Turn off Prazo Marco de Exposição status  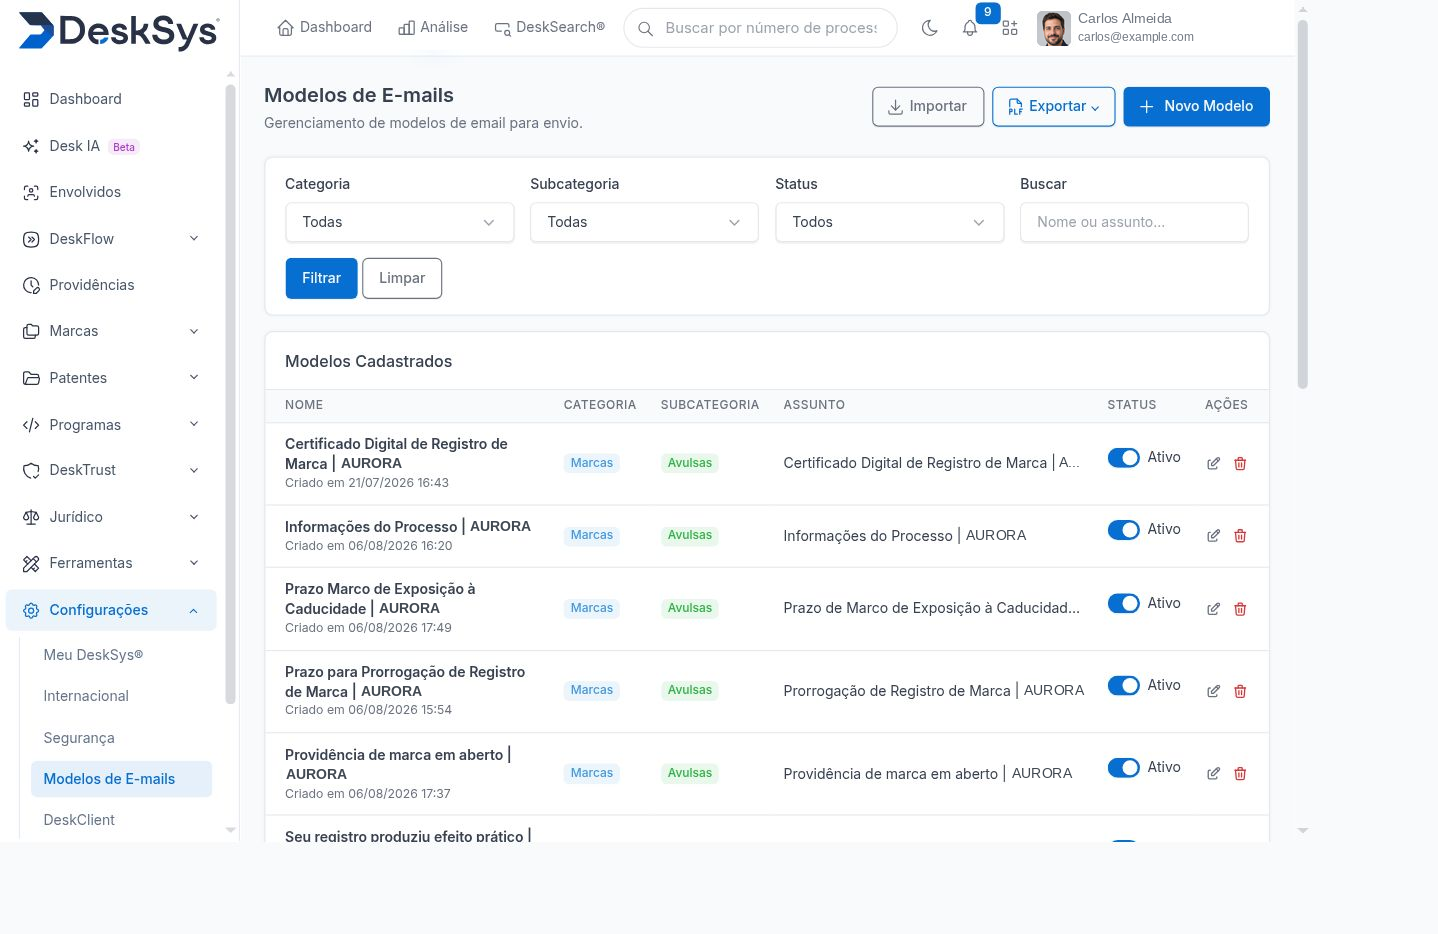pos(1123,604)
